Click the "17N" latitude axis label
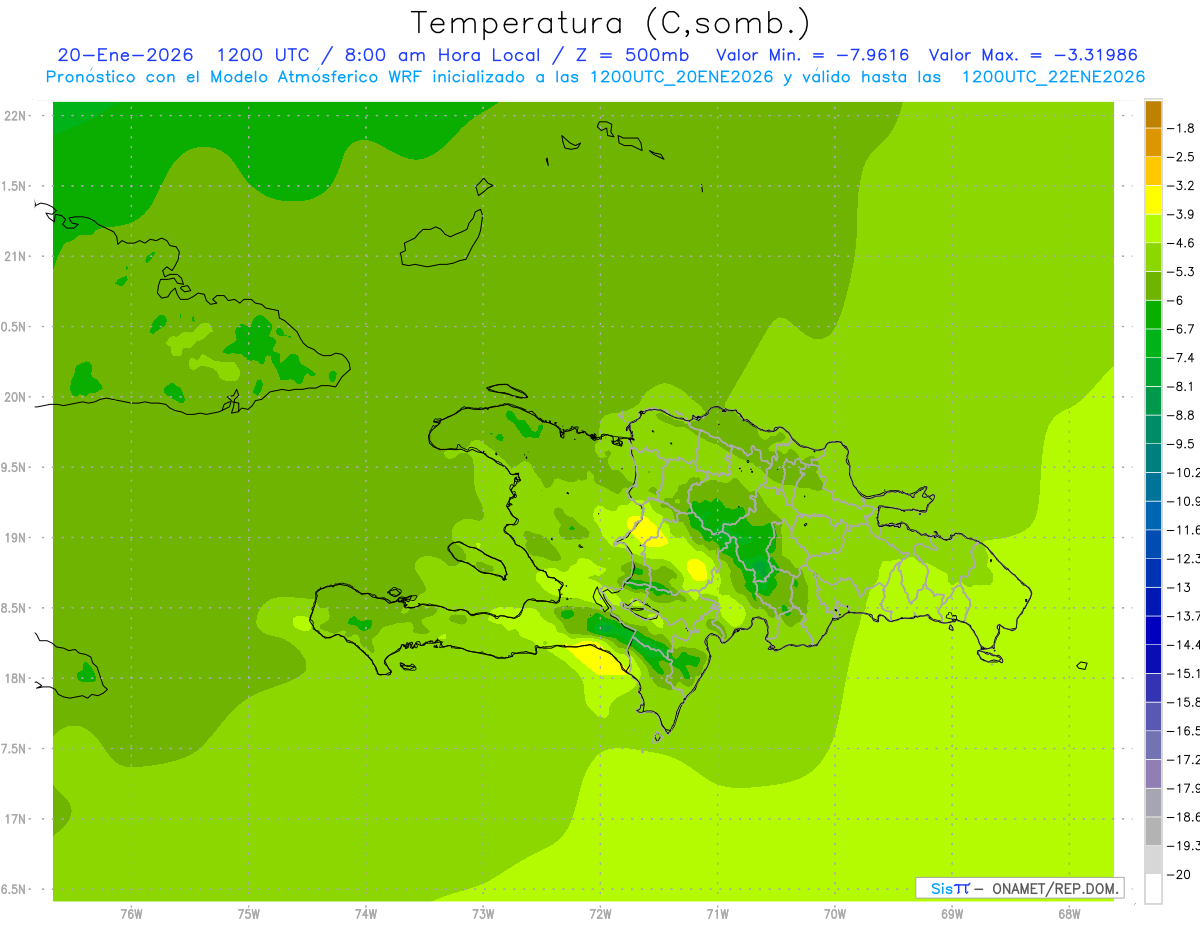Image resolution: width=1200 pixels, height=927 pixels. (x=15, y=819)
